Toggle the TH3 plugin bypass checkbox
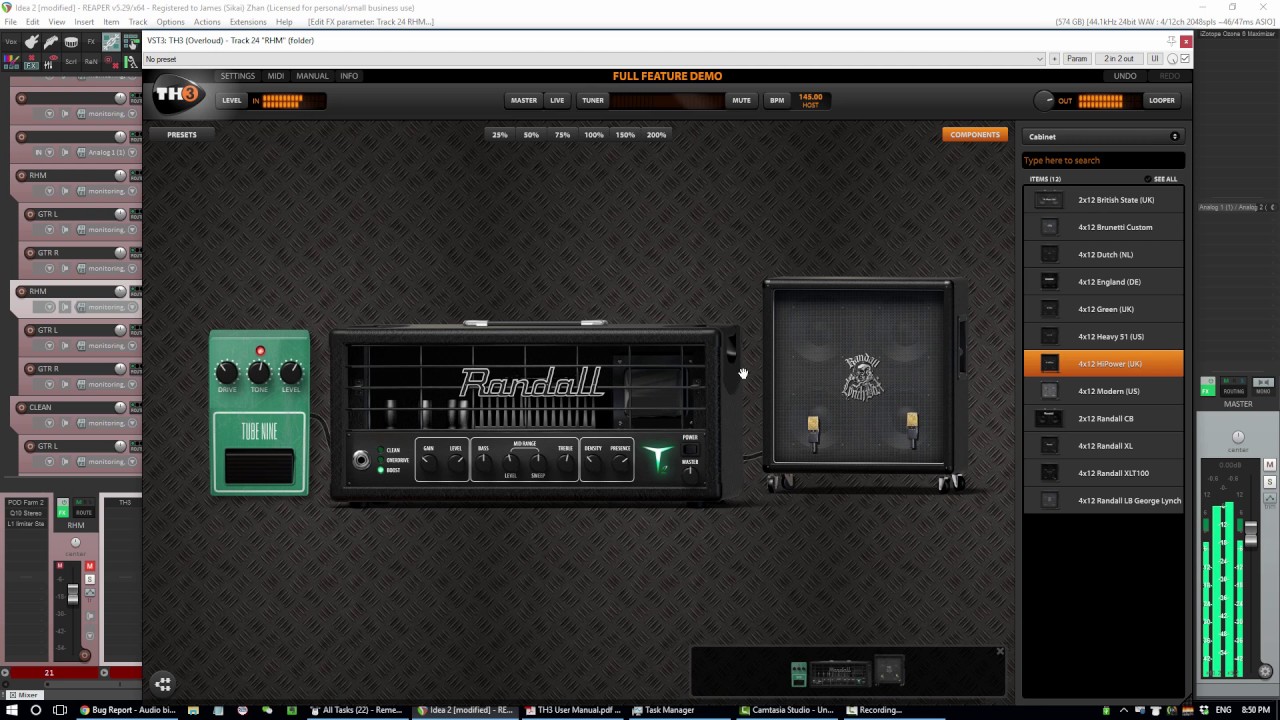 coord(1185,59)
